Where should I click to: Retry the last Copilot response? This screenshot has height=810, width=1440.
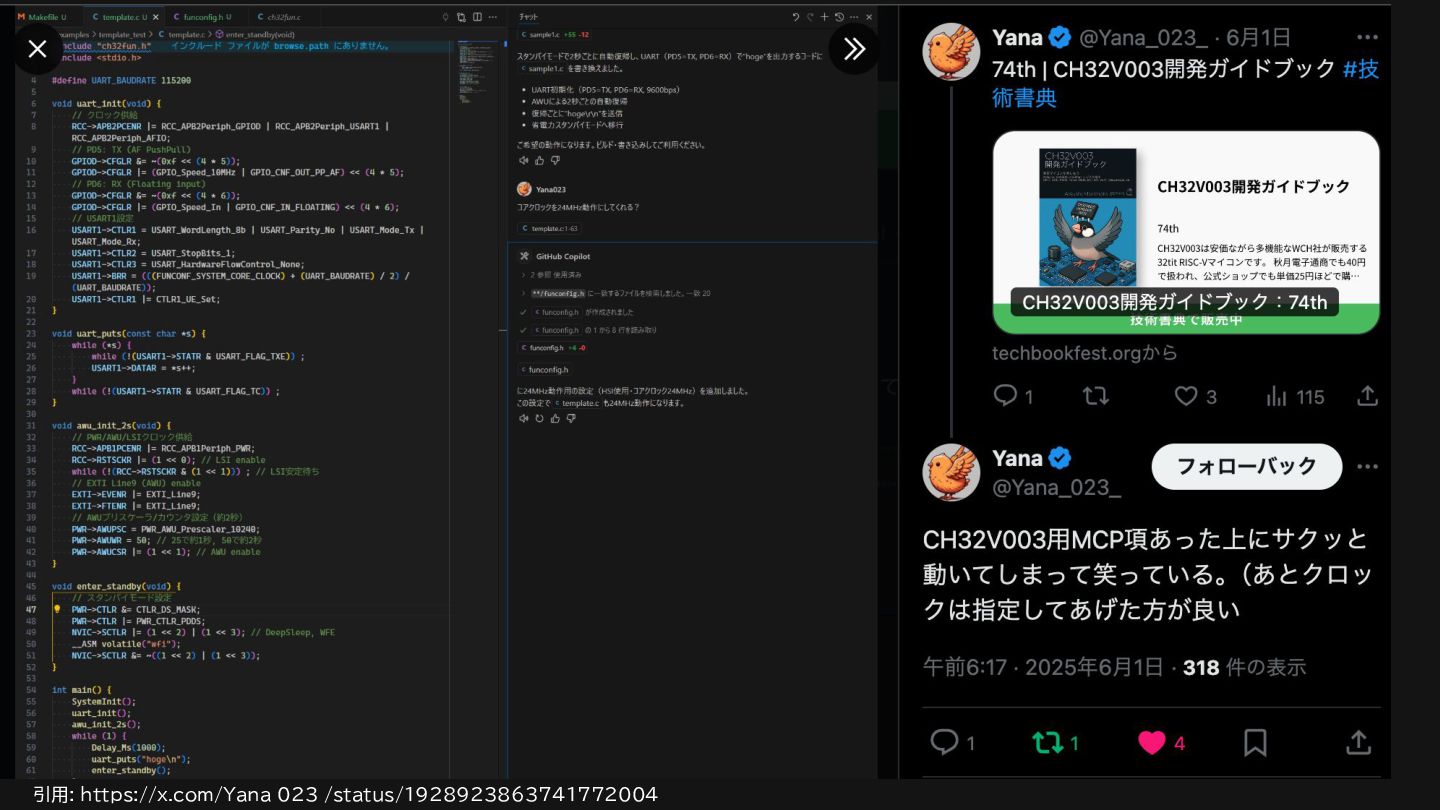540,419
